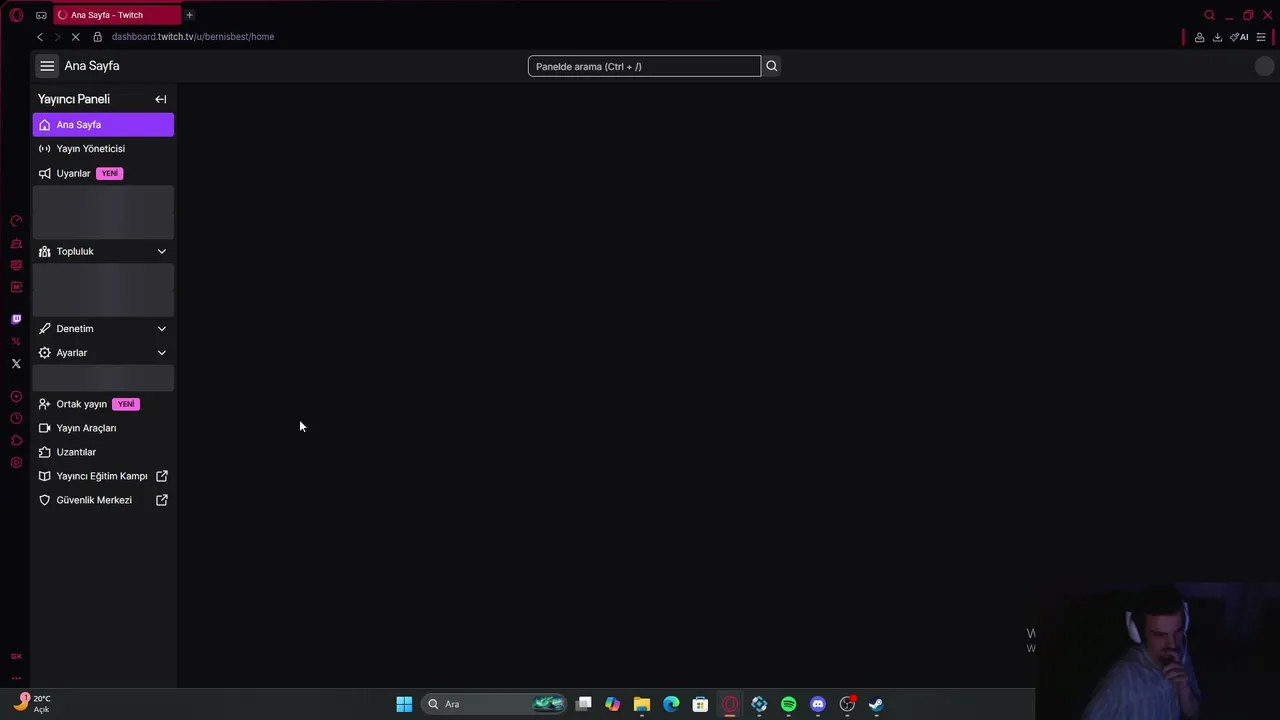1280x720 pixels.
Task: Launch Microsoft Edge from the taskbar
Action: 671,704
